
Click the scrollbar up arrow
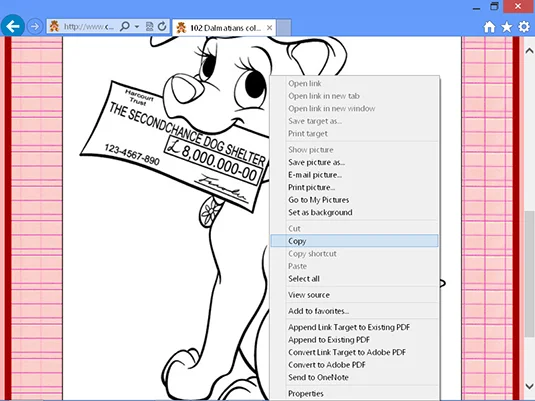tap(529, 51)
